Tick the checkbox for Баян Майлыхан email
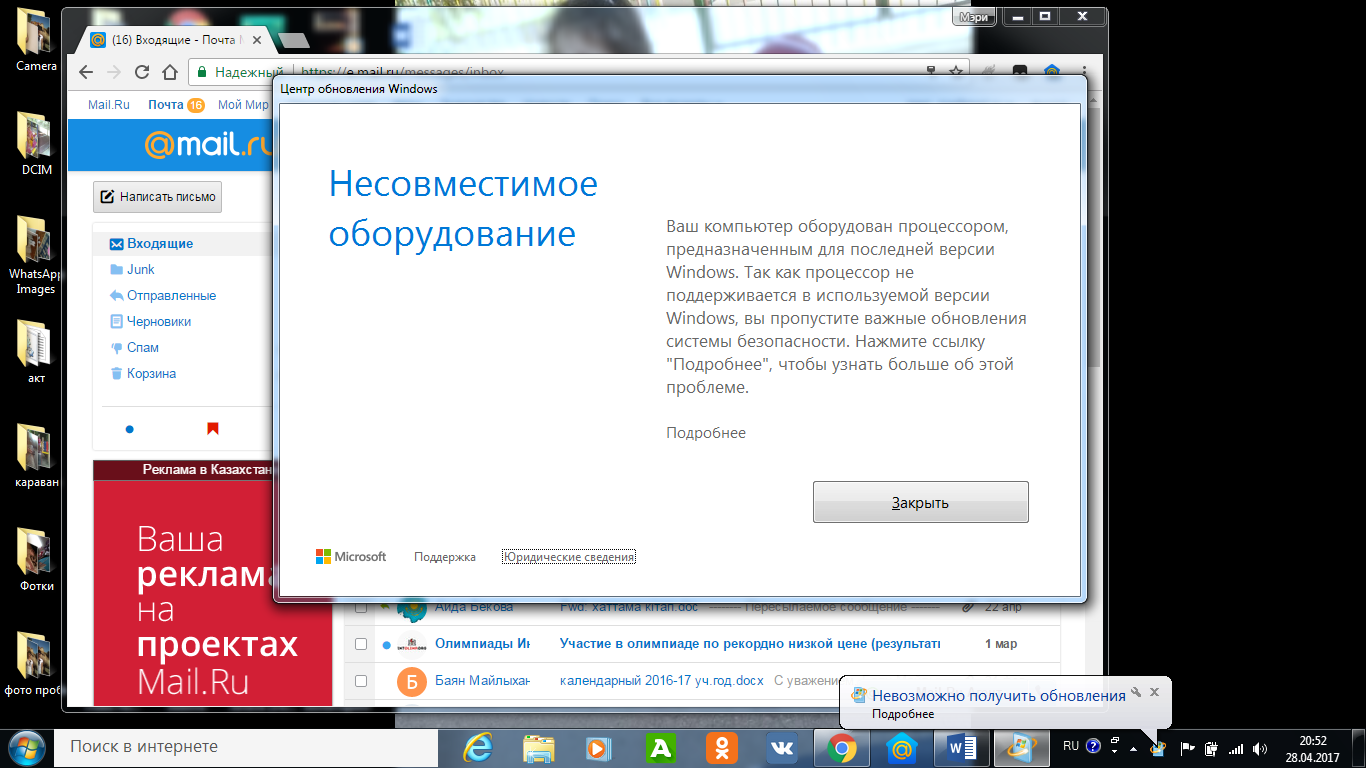Image resolution: width=1366 pixels, height=768 pixels. (361, 680)
